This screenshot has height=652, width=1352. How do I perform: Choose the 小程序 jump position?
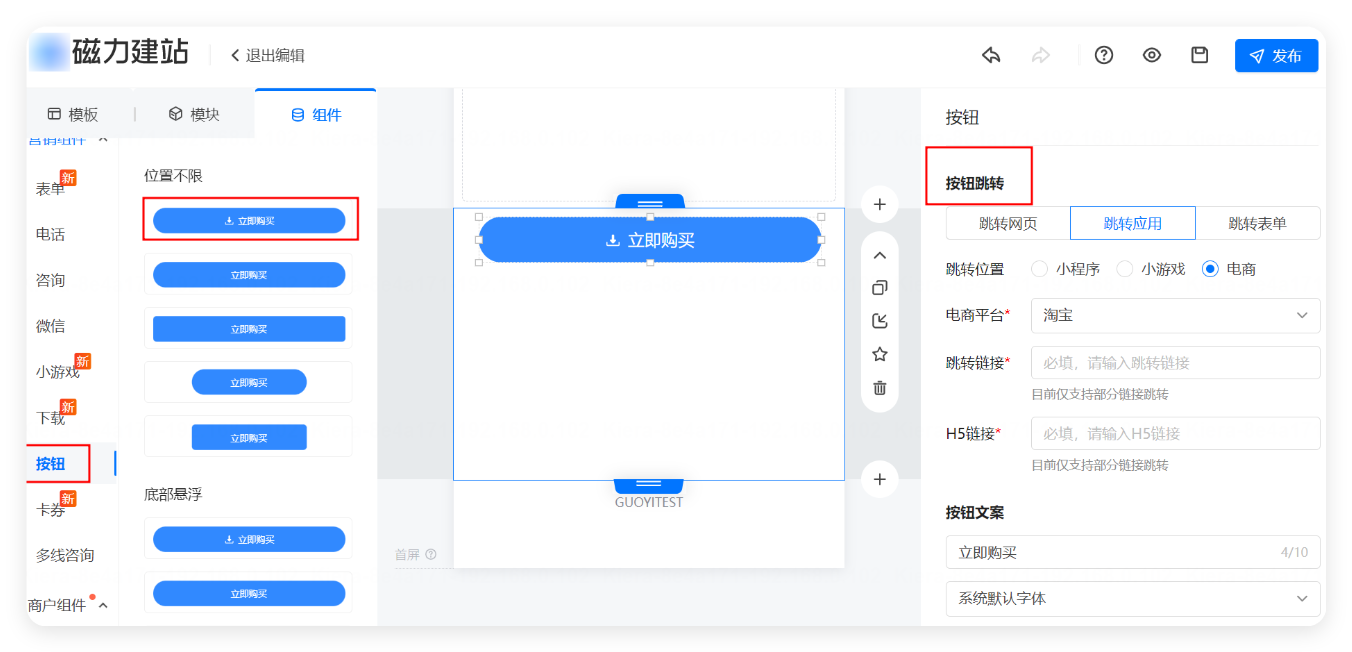(1040, 268)
